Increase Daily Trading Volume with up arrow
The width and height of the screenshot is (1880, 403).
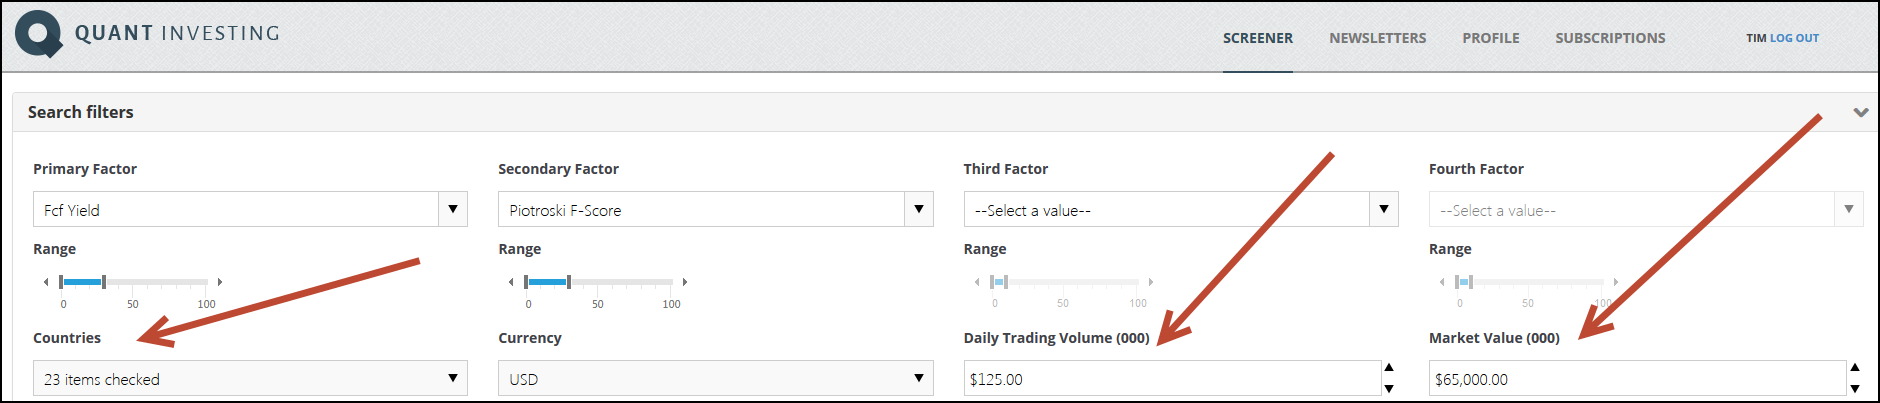[1389, 368]
